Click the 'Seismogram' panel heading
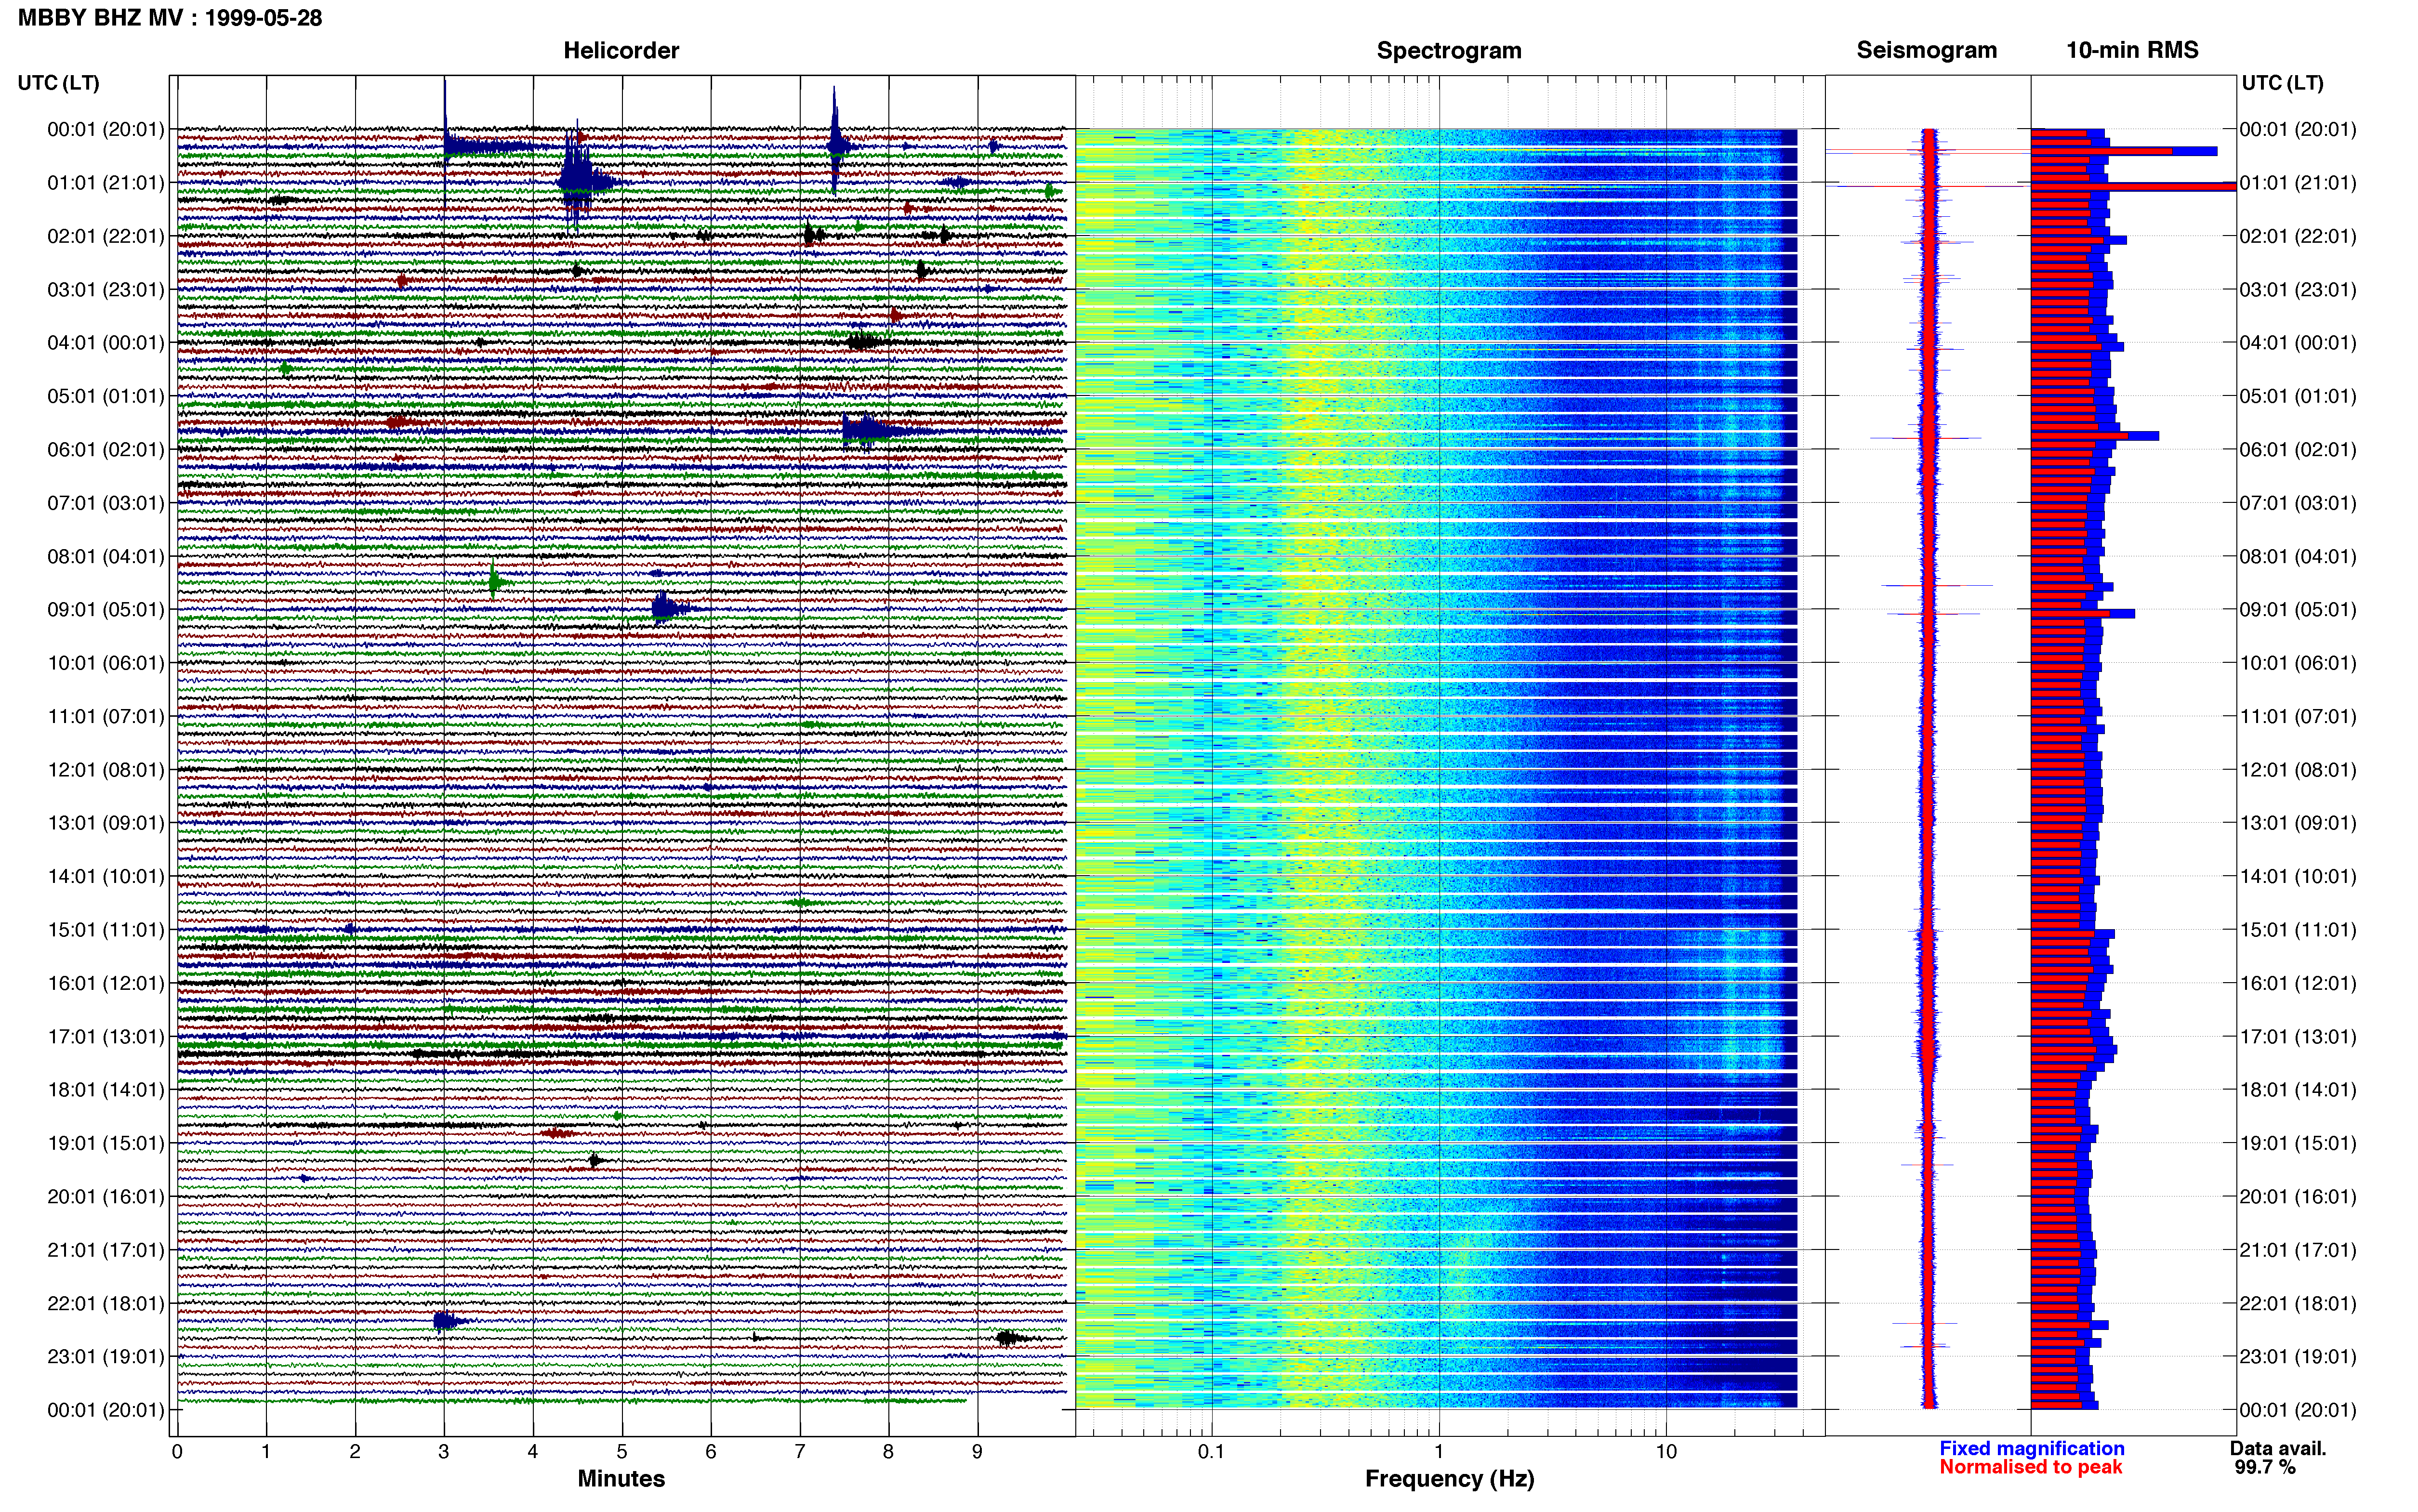This screenshot has width=2418, height=1512. [1926, 50]
